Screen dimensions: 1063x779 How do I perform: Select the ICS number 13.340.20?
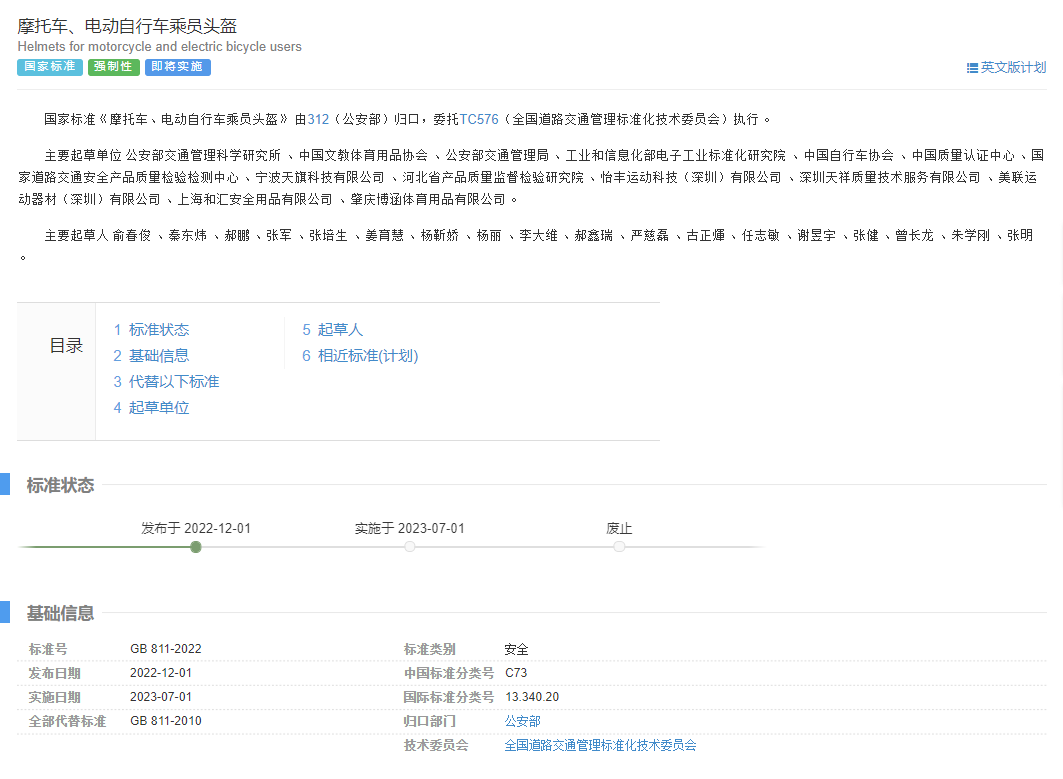click(532, 697)
